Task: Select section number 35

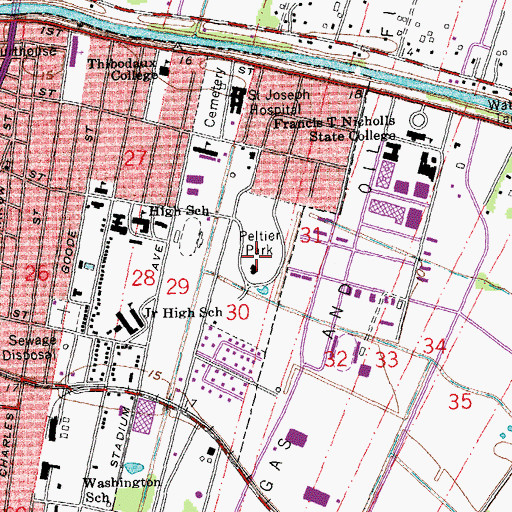Action: pyautogui.click(x=460, y=401)
